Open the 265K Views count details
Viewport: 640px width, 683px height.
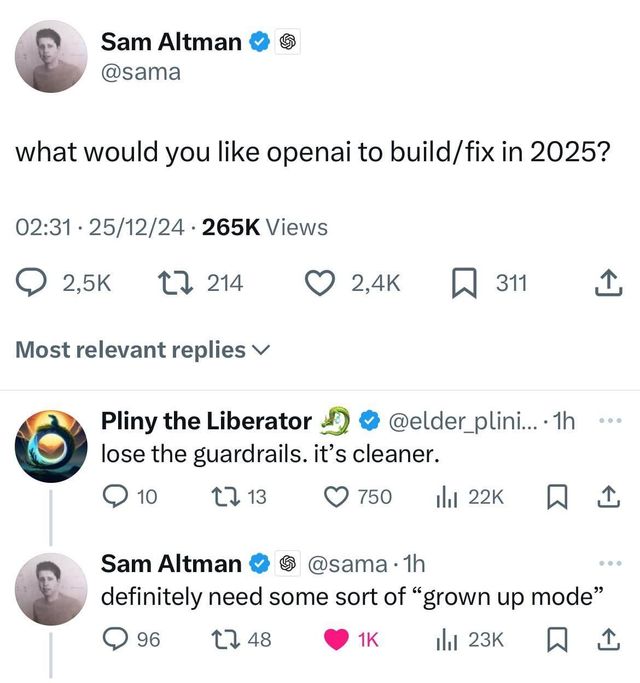(x=265, y=228)
